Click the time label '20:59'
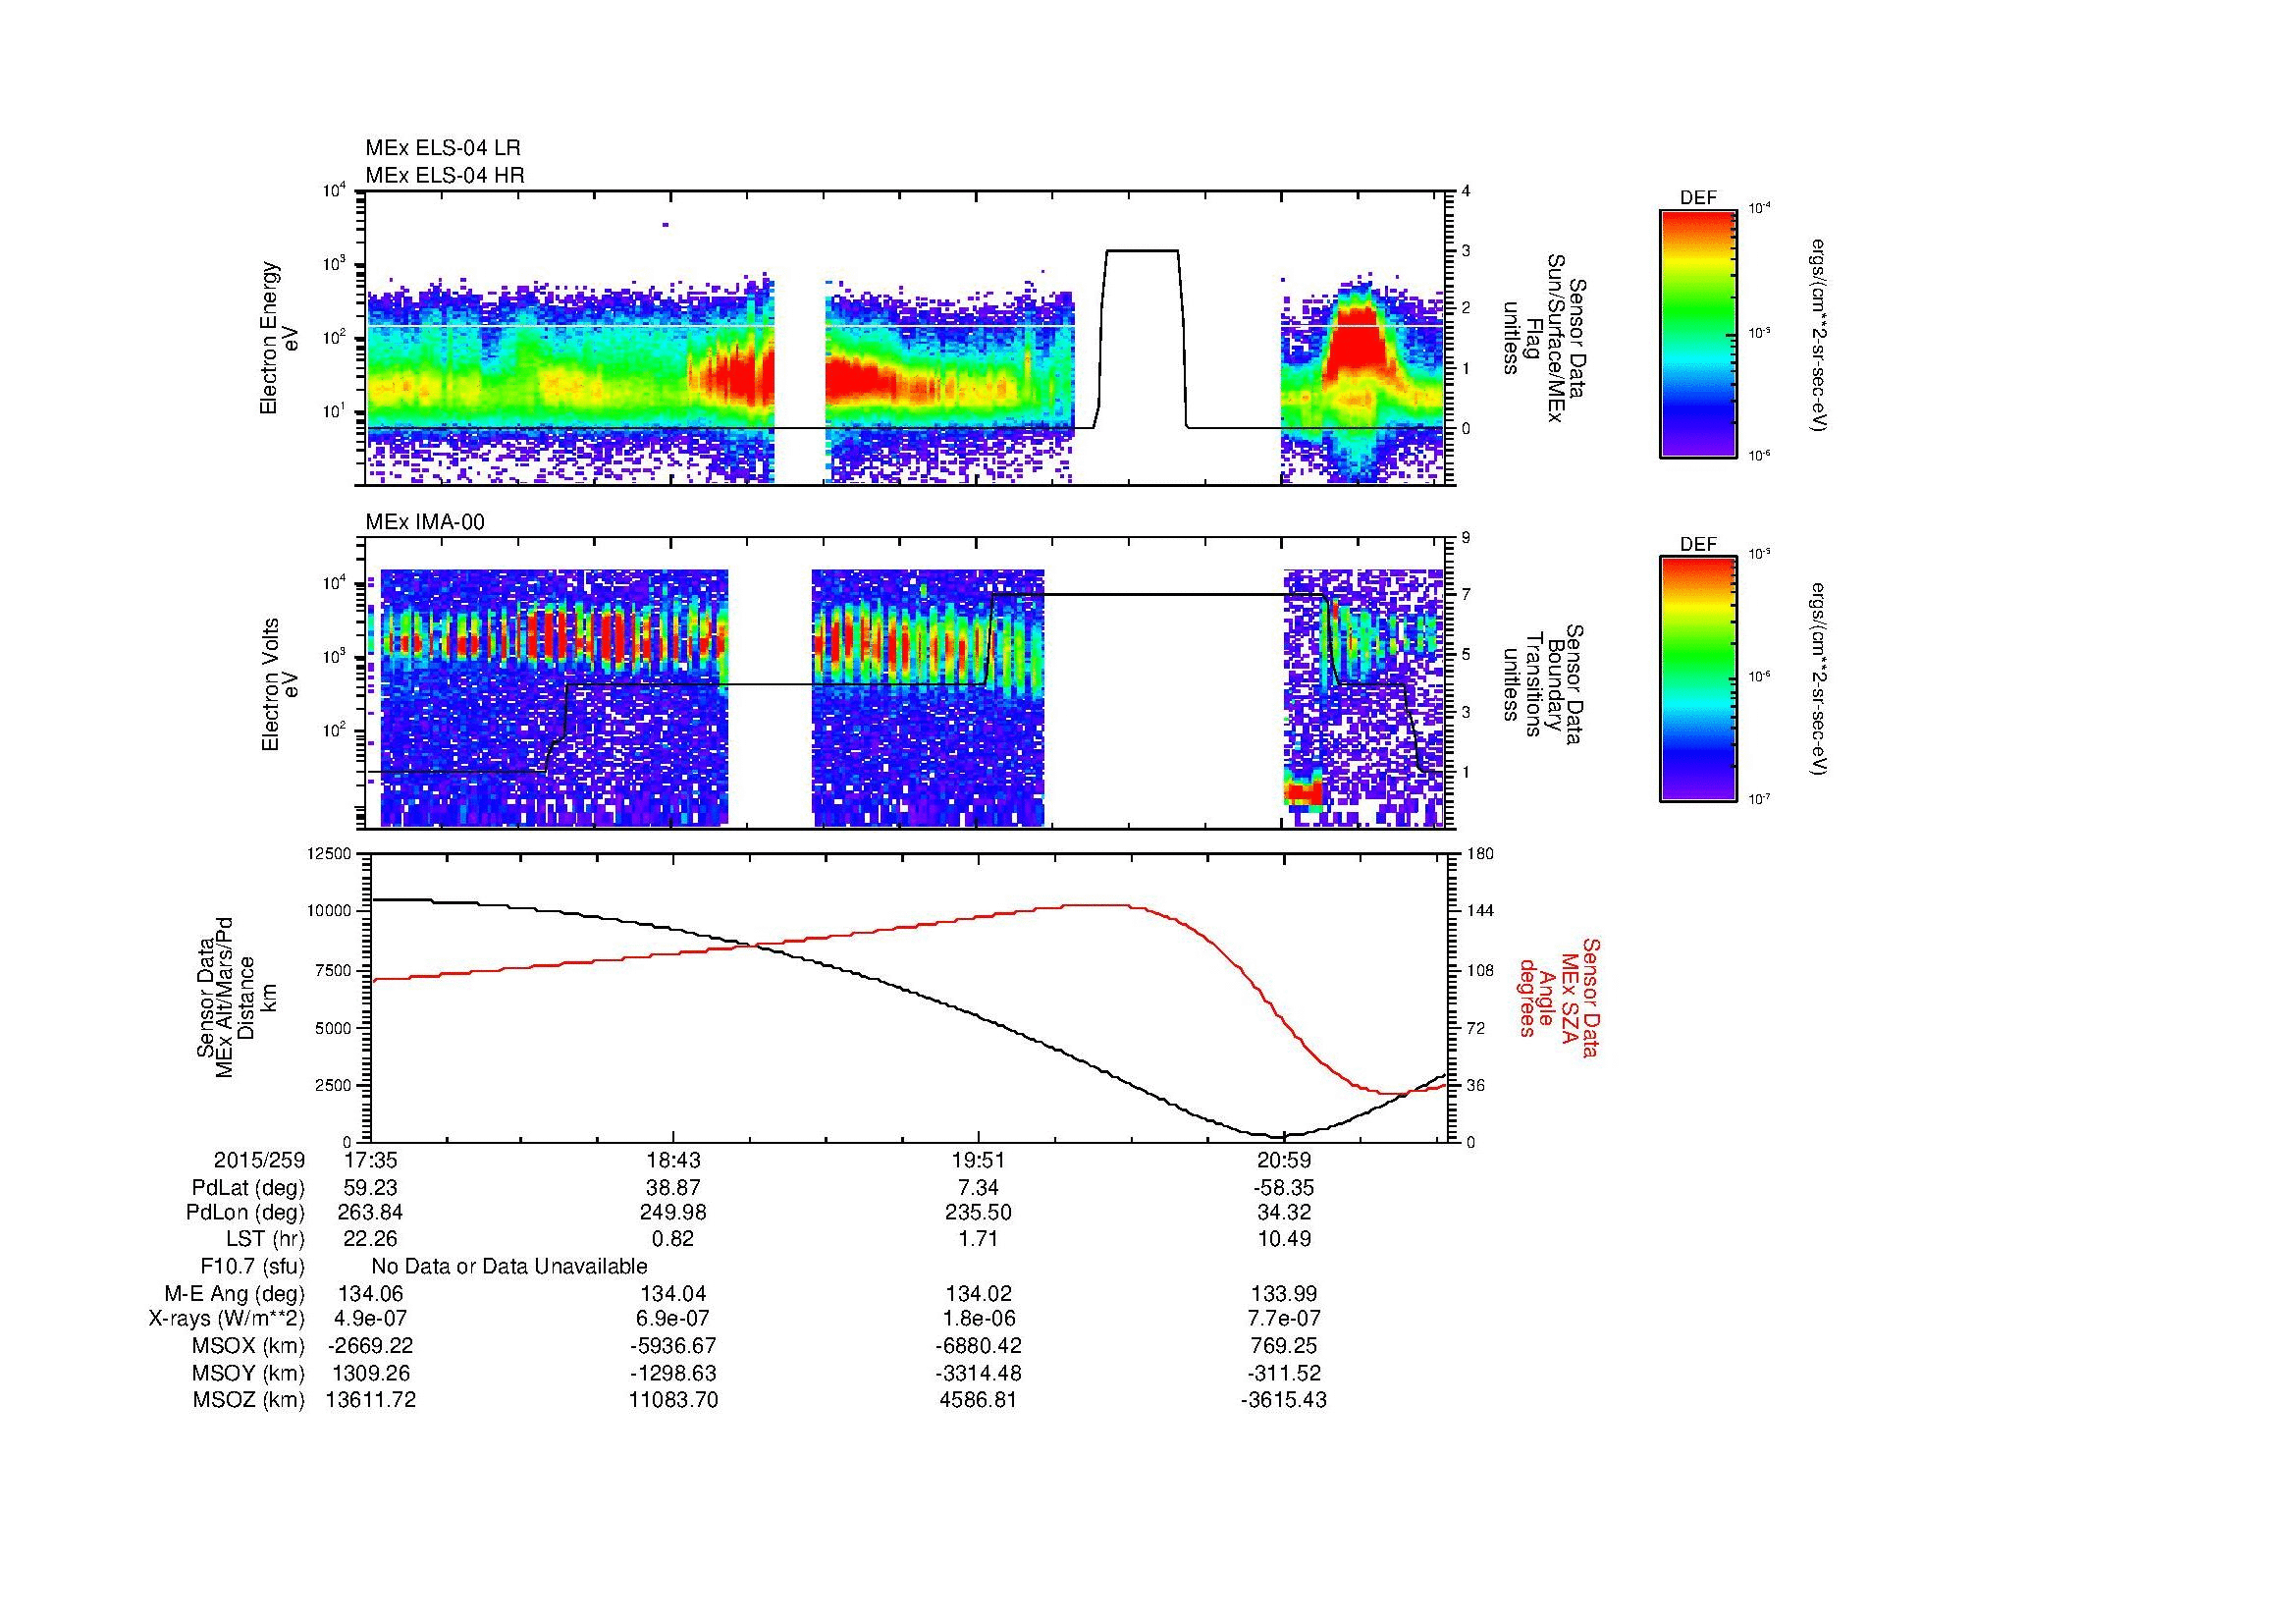Image resolution: width=2296 pixels, height=1623 pixels. coord(1283,1160)
